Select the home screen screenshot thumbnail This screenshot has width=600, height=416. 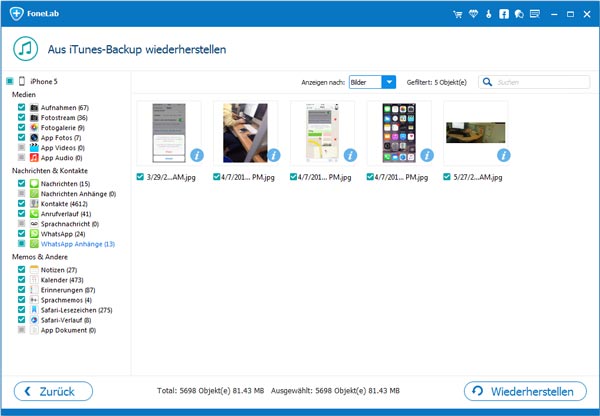(x=398, y=132)
